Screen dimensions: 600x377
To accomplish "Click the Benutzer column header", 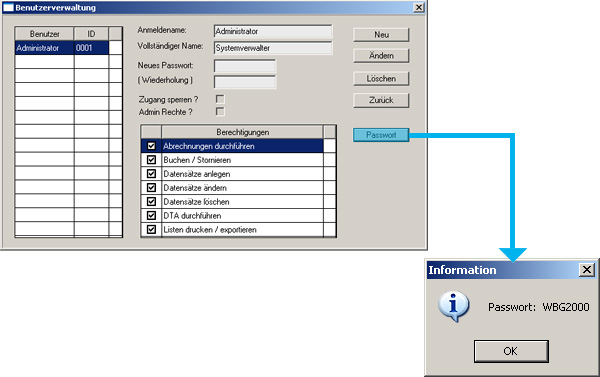I will [x=44, y=34].
